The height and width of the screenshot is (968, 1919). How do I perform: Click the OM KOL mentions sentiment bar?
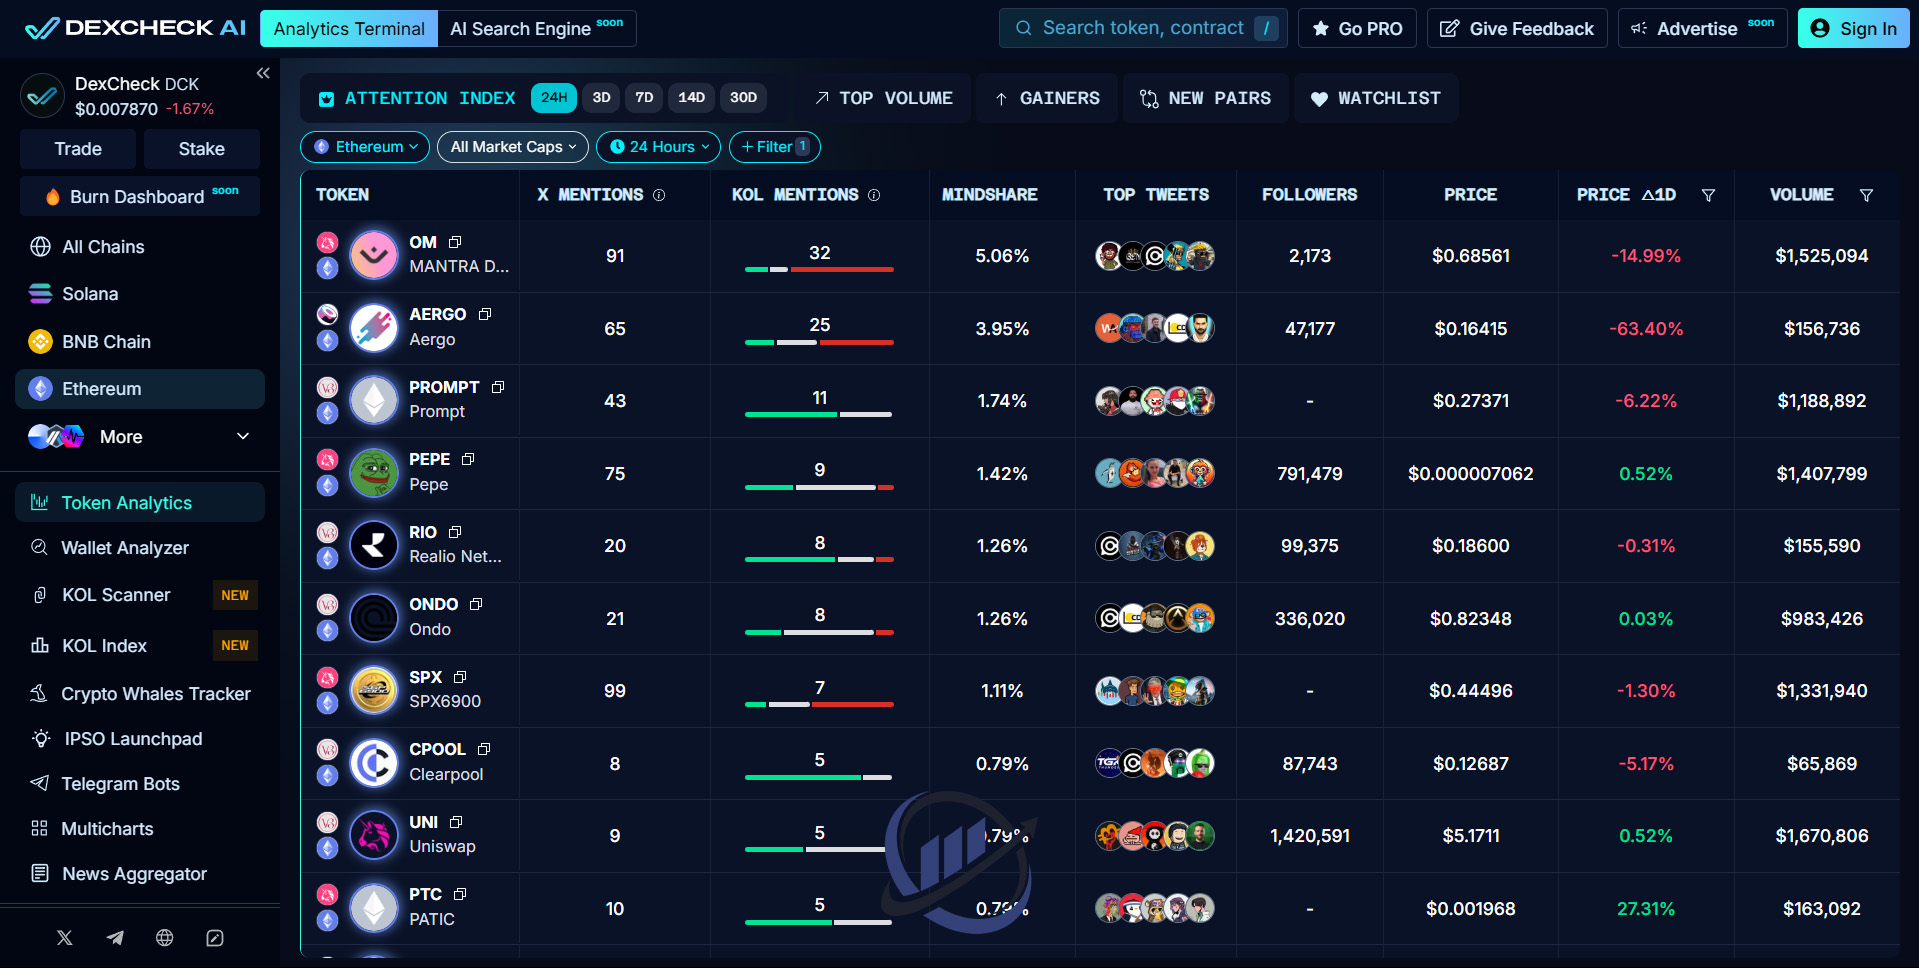(819, 269)
